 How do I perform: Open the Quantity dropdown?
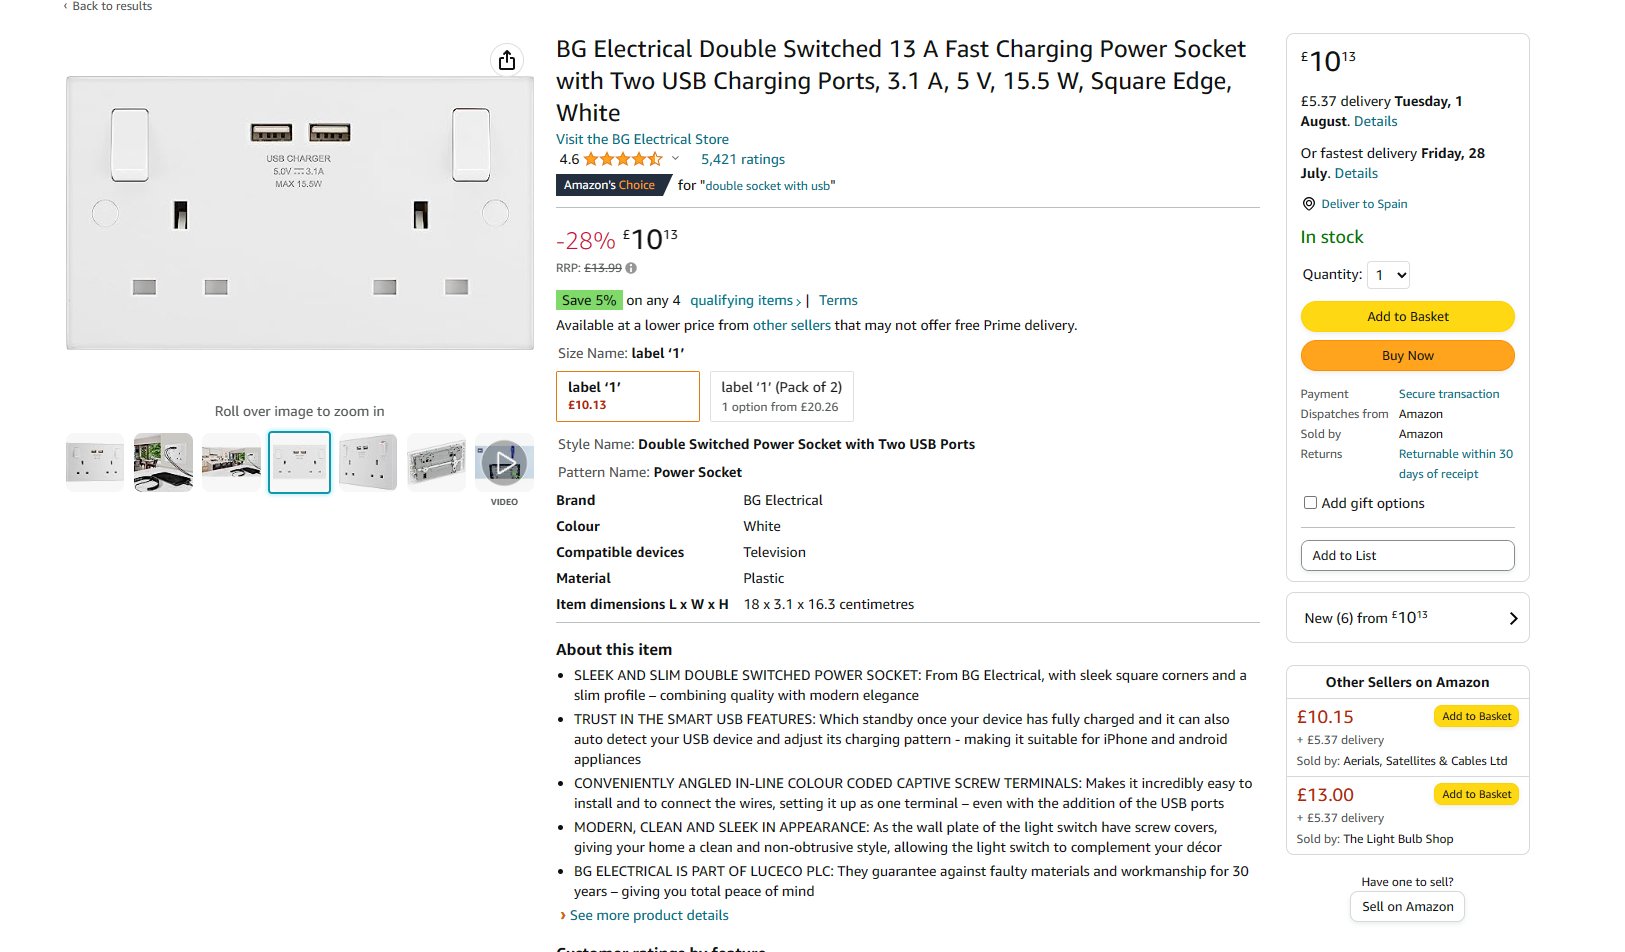1389,275
